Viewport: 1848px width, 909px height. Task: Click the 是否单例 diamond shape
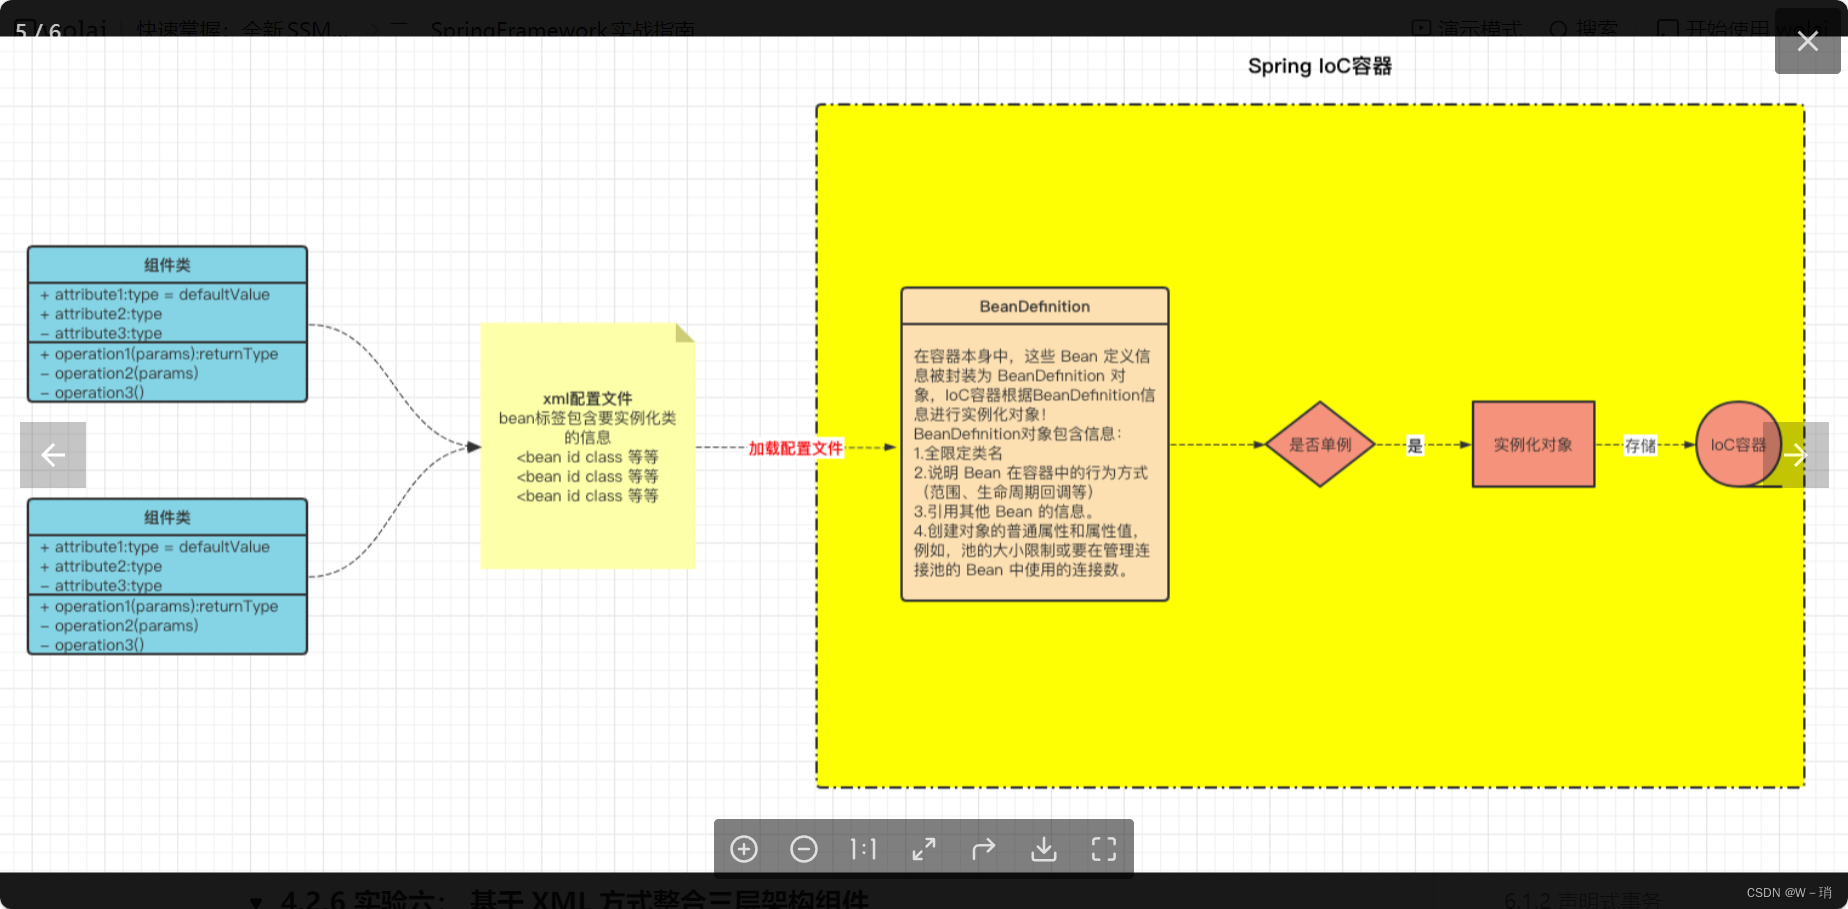click(x=1320, y=444)
